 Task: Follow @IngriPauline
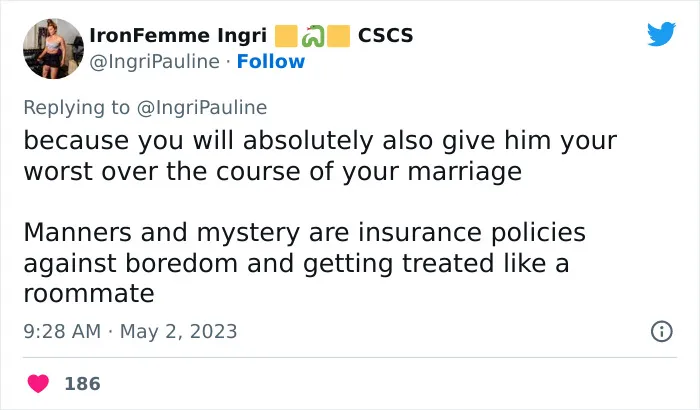click(271, 62)
